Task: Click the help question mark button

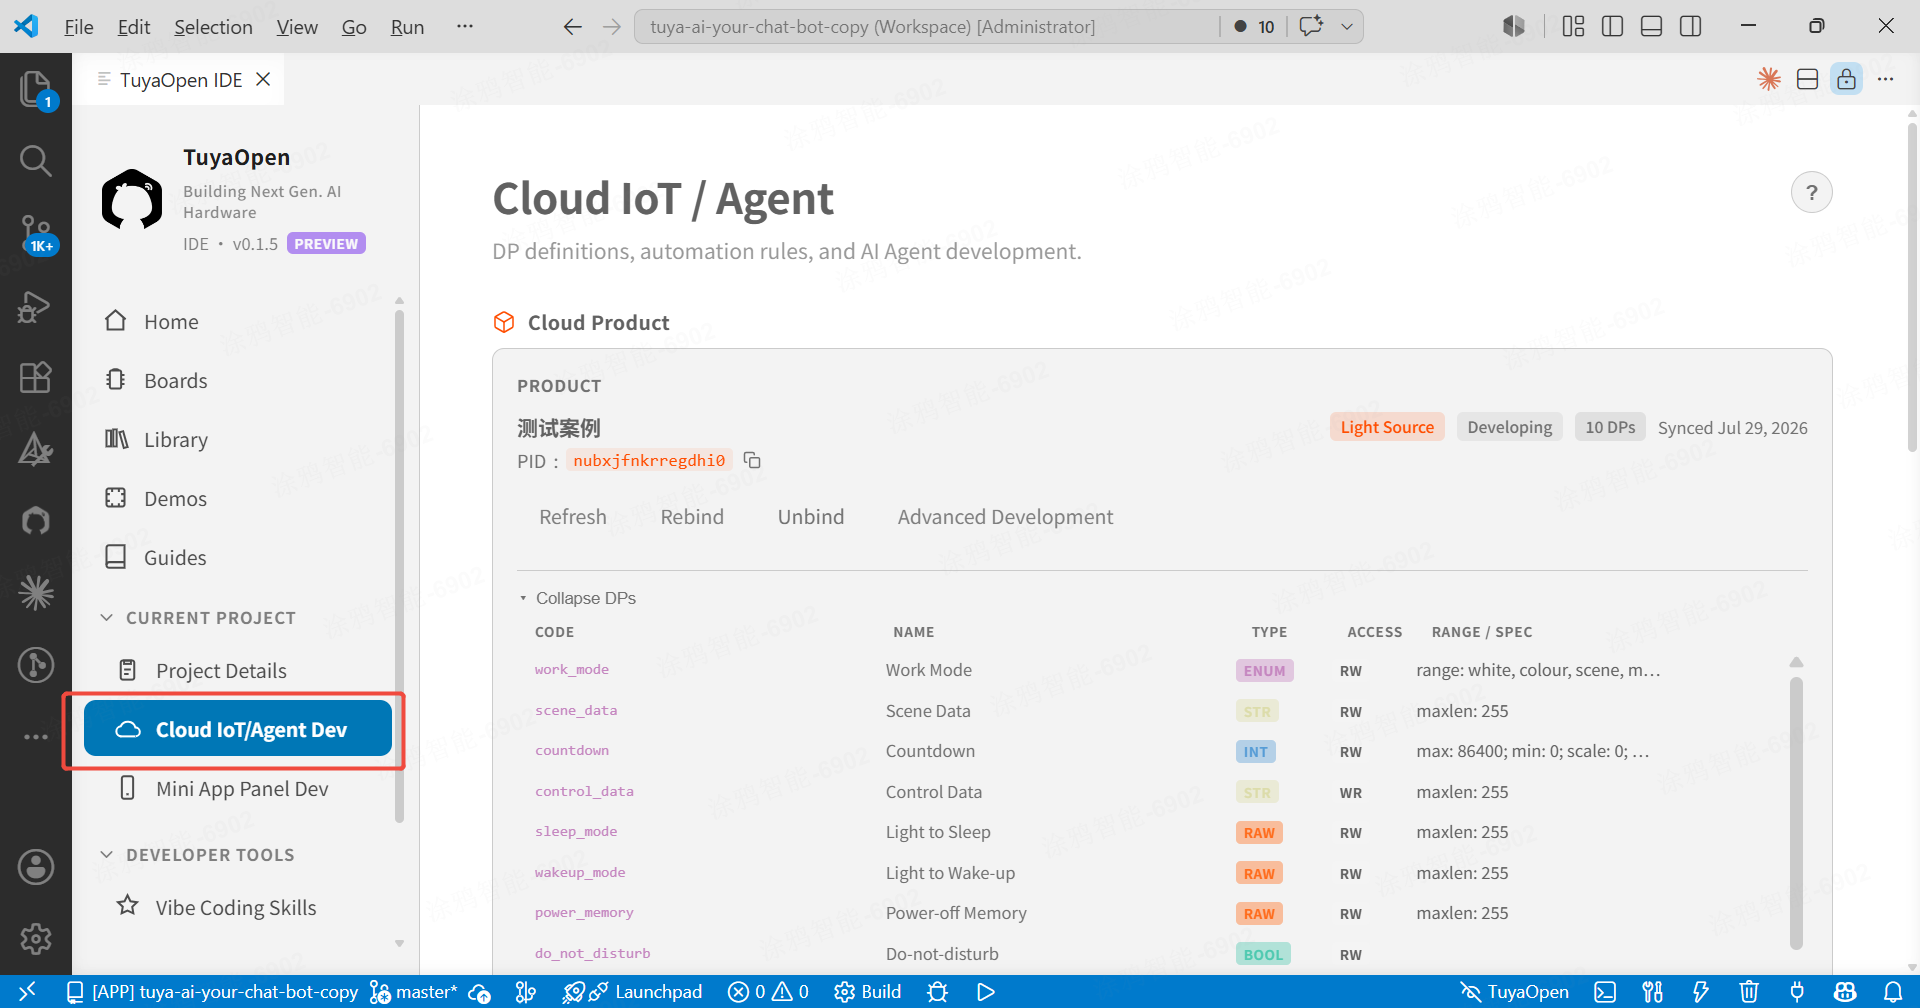Action: (x=1811, y=192)
